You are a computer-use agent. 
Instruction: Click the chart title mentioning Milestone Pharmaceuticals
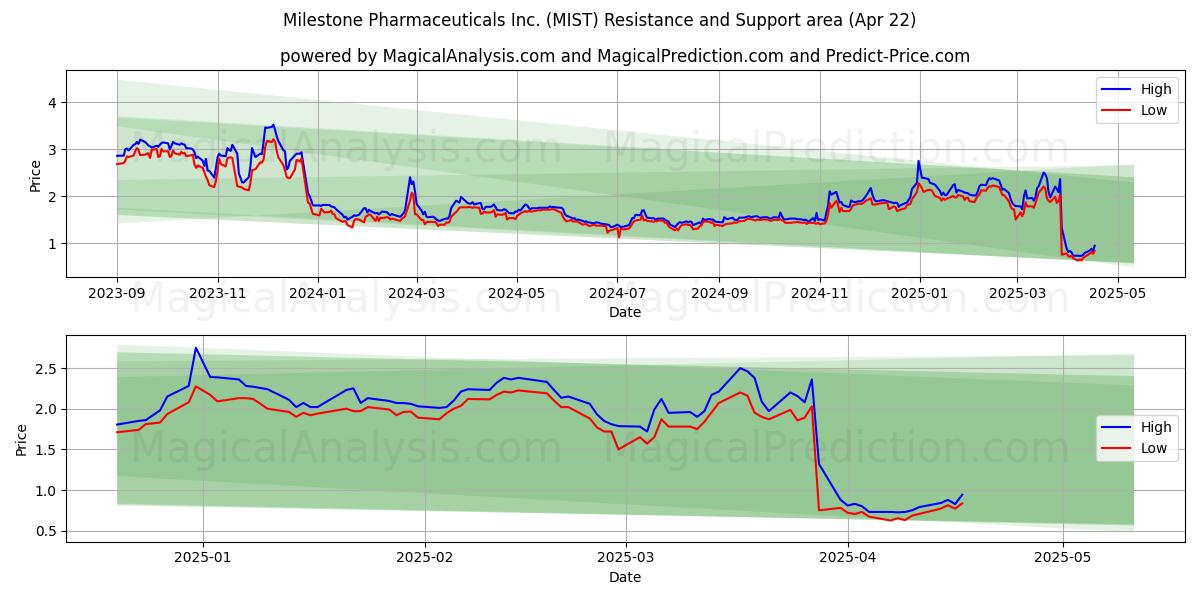click(x=599, y=20)
